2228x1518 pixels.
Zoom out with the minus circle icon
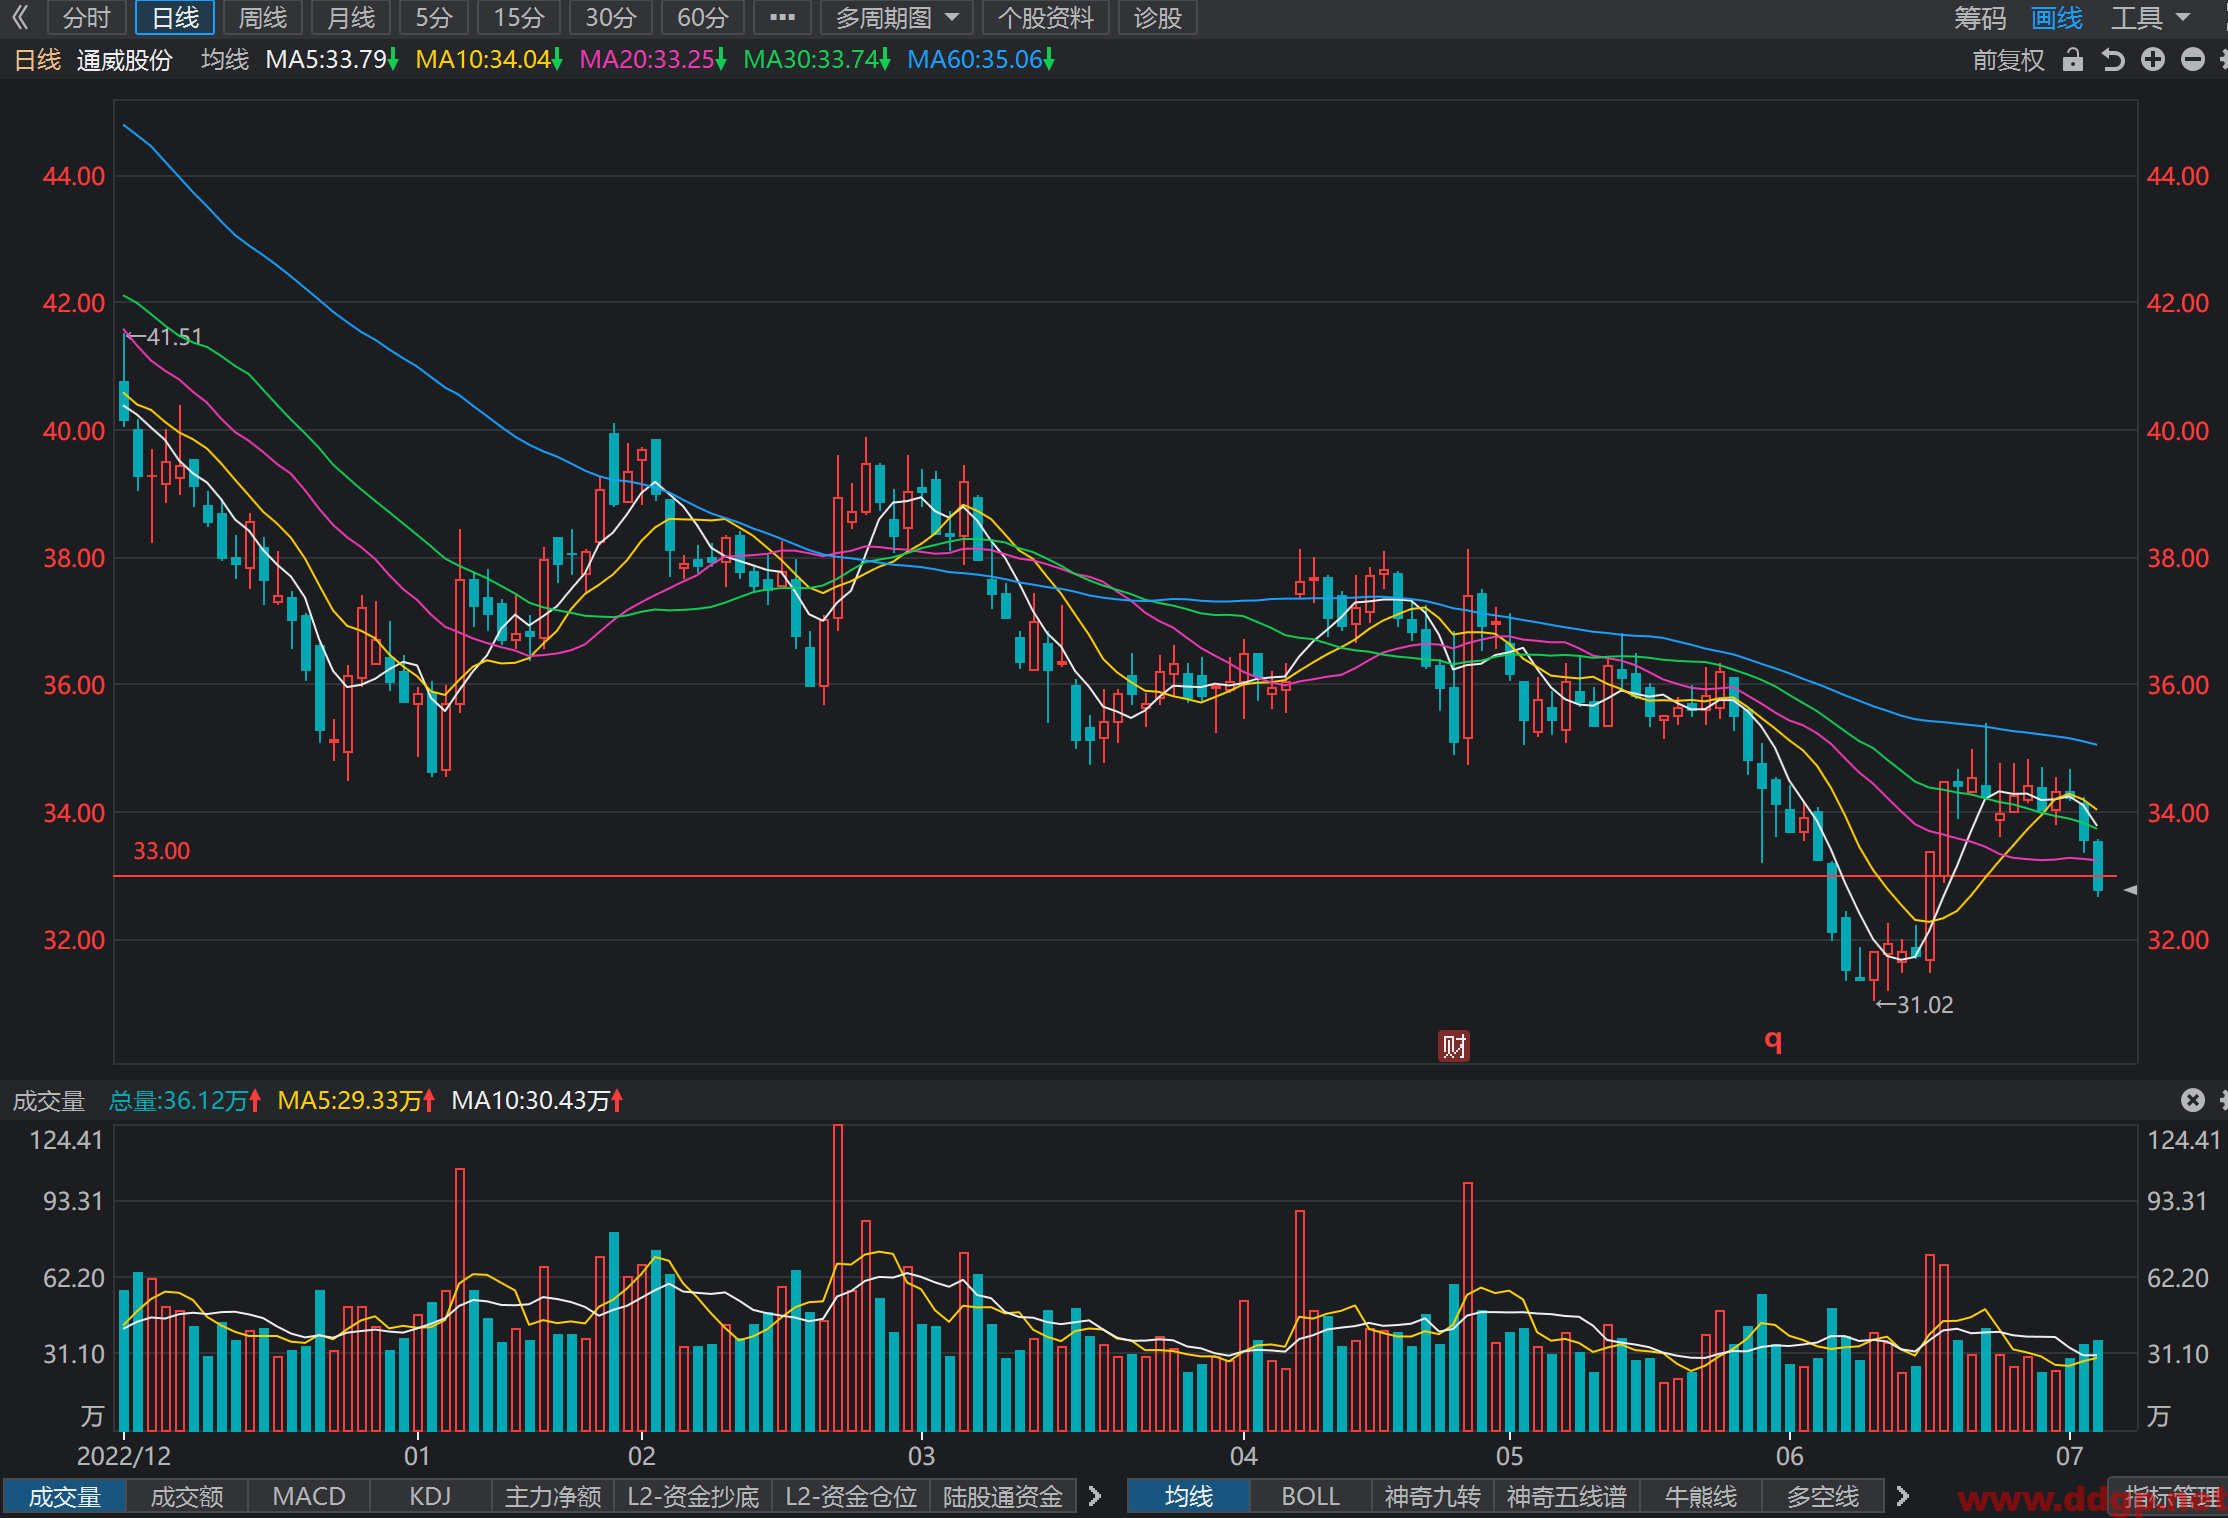(x=2193, y=60)
